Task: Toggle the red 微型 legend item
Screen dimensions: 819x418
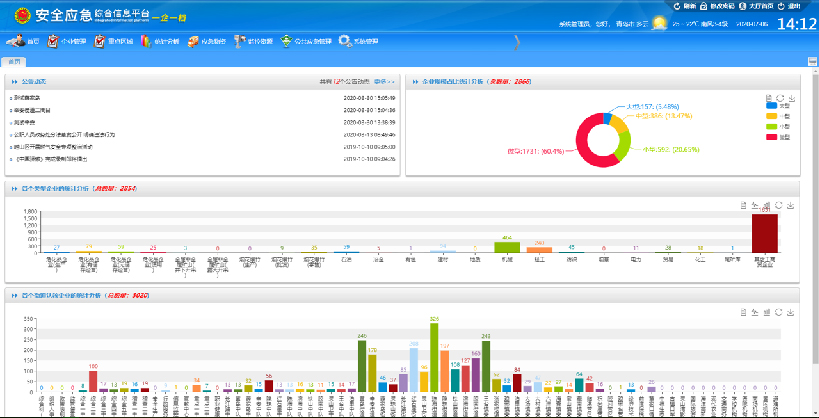Action: click(771, 135)
